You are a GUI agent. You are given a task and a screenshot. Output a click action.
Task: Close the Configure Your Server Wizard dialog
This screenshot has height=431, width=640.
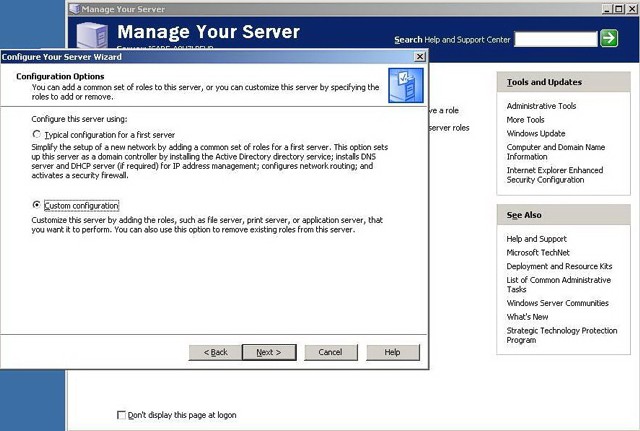coord(420,57)
